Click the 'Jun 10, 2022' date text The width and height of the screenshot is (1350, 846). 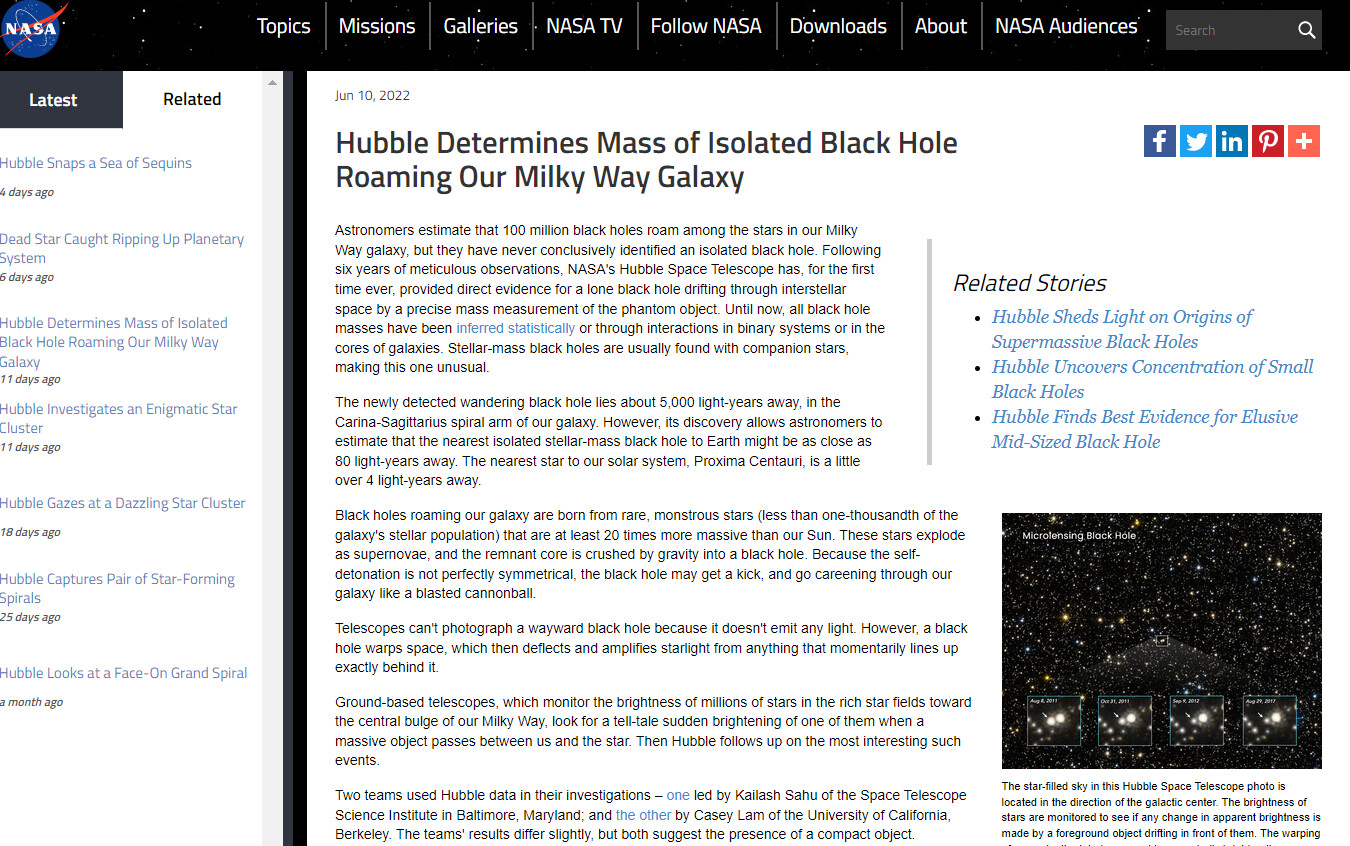click(372, 96)
